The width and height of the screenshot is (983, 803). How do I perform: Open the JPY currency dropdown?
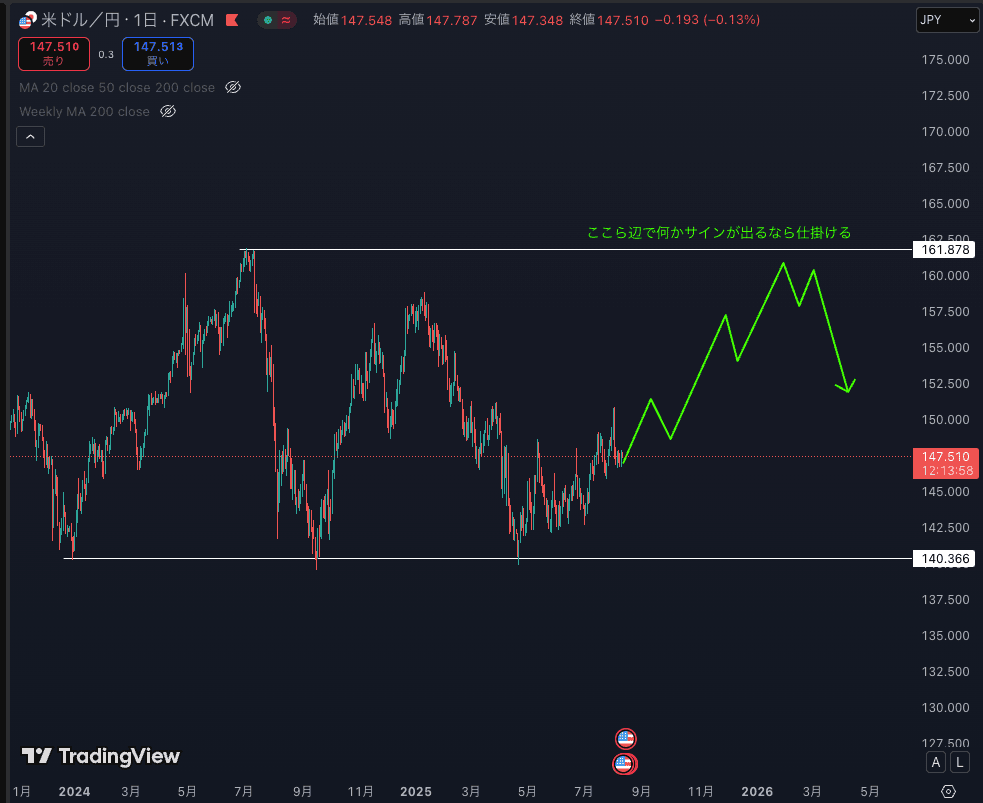tap(947, 19)
